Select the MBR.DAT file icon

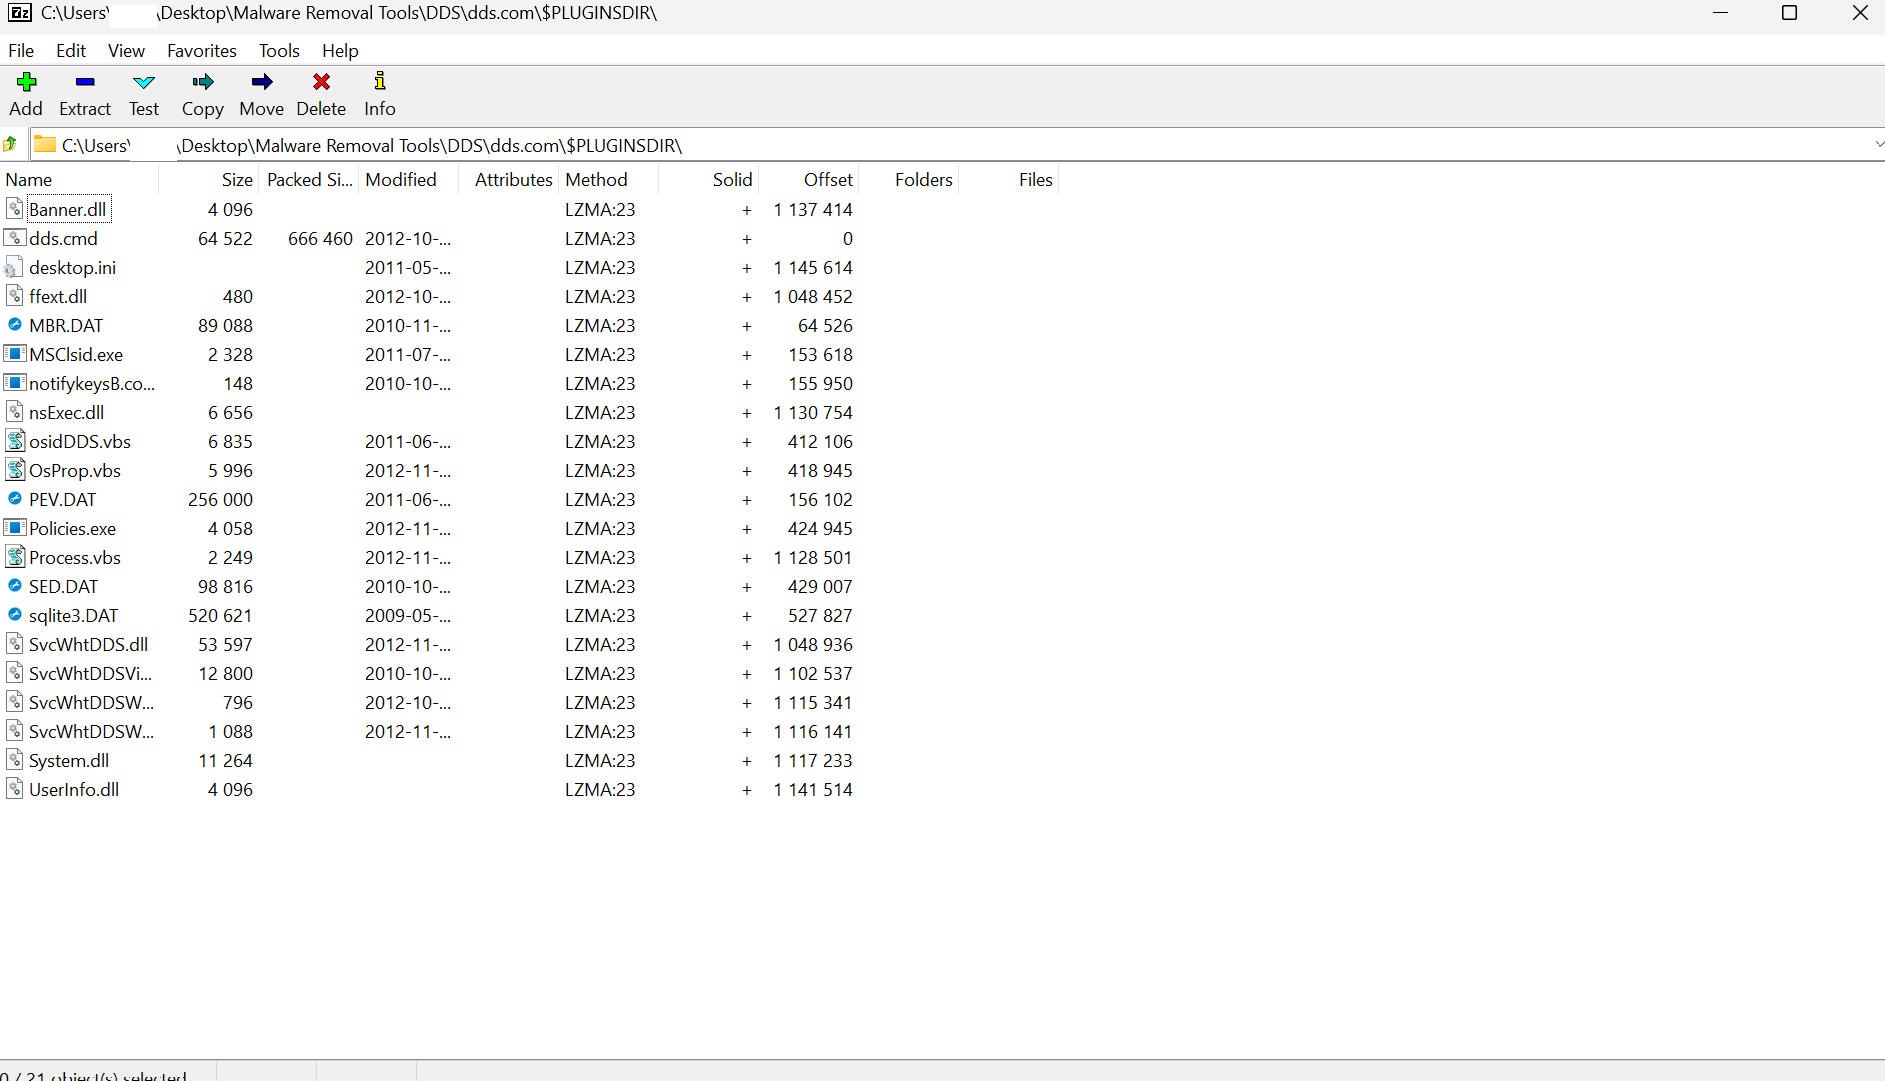[x=15, y=324]
